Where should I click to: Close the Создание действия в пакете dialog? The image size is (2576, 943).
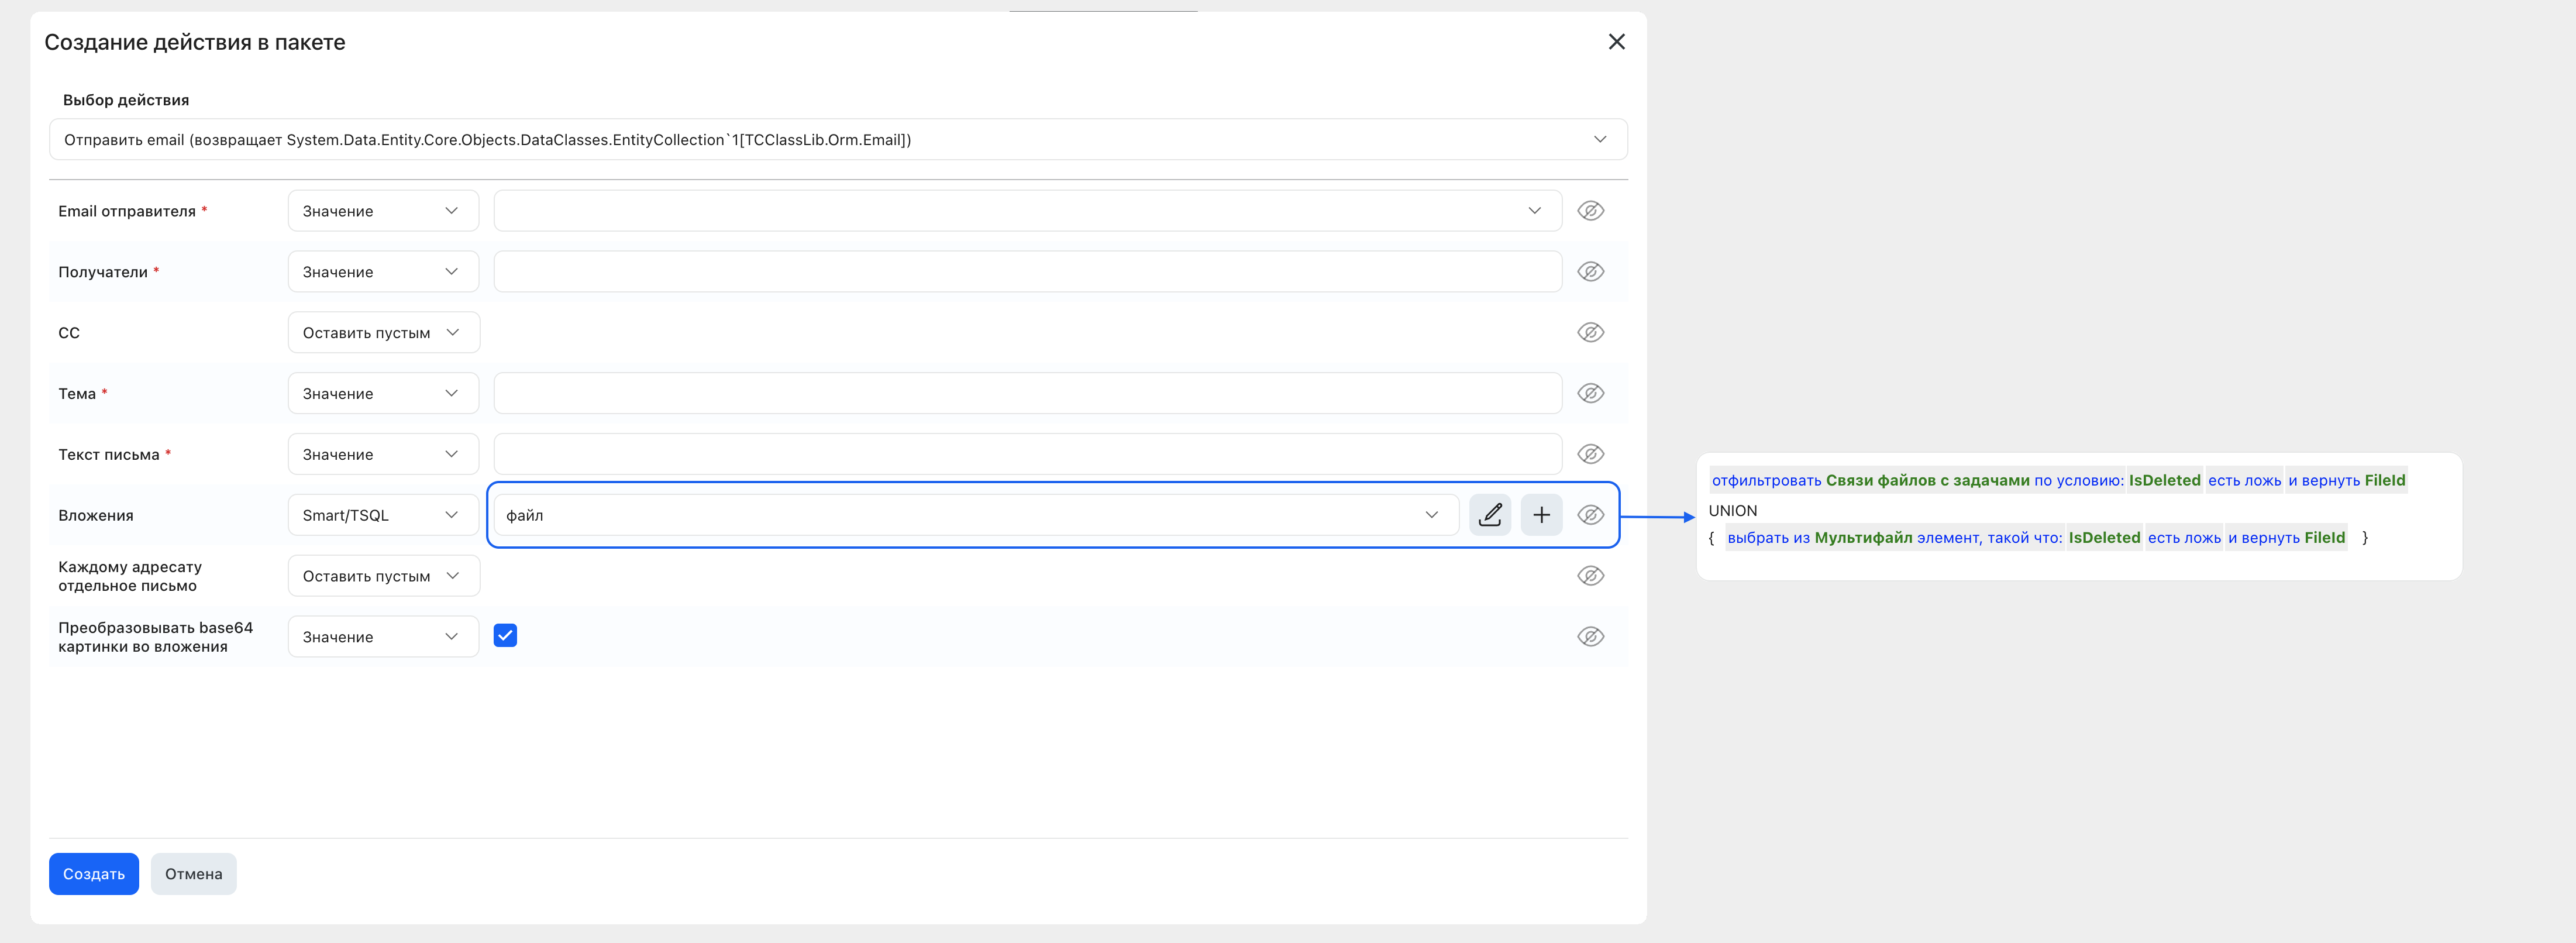[x=1616, y=42]
